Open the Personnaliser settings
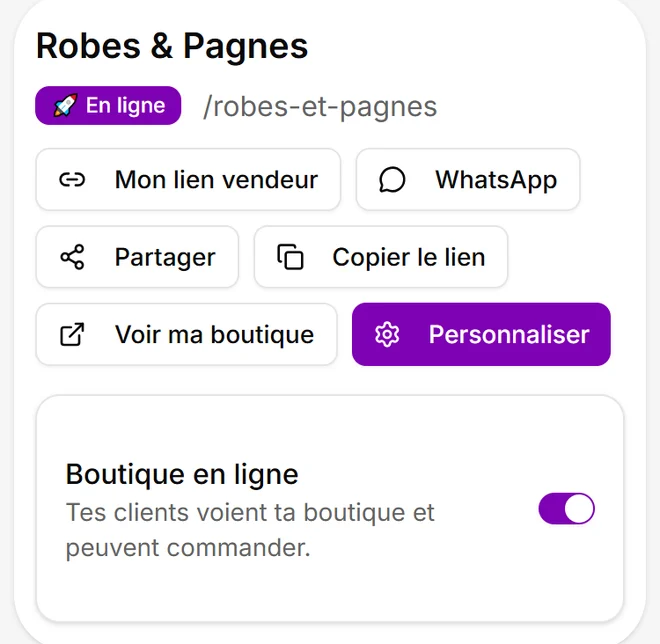The width and height of the screenshot is (660, 644). 481,335
